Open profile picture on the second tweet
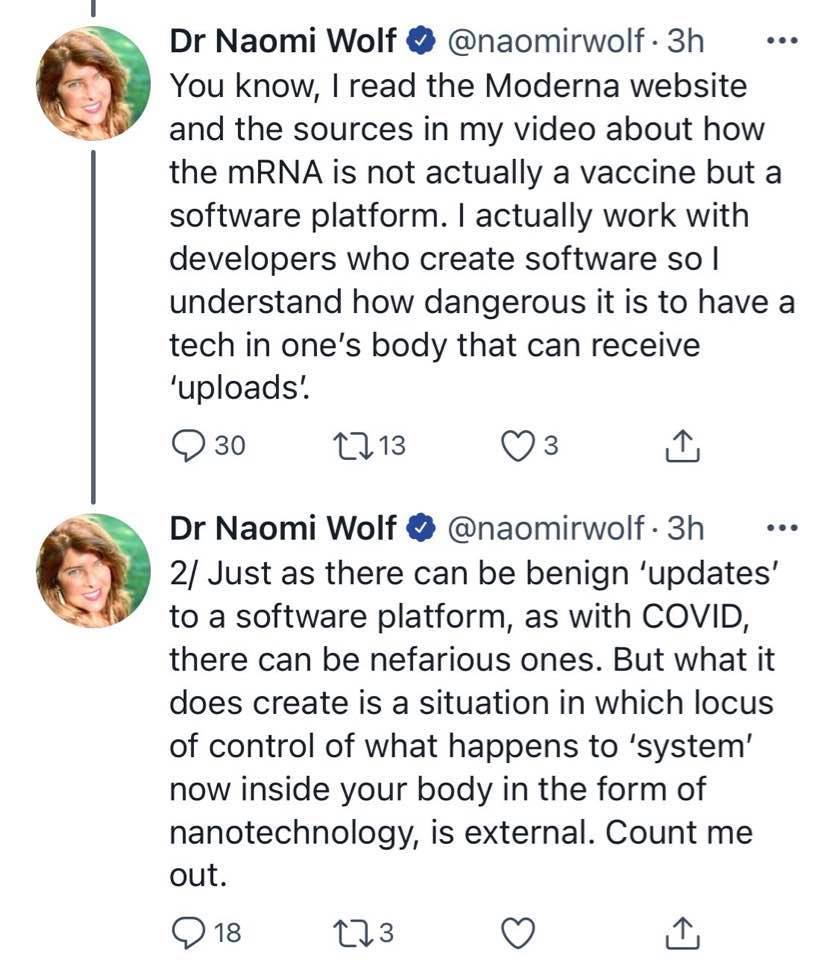Image resolution: width=838 pixels, height=960 pixels. click(x=92, y=569)
